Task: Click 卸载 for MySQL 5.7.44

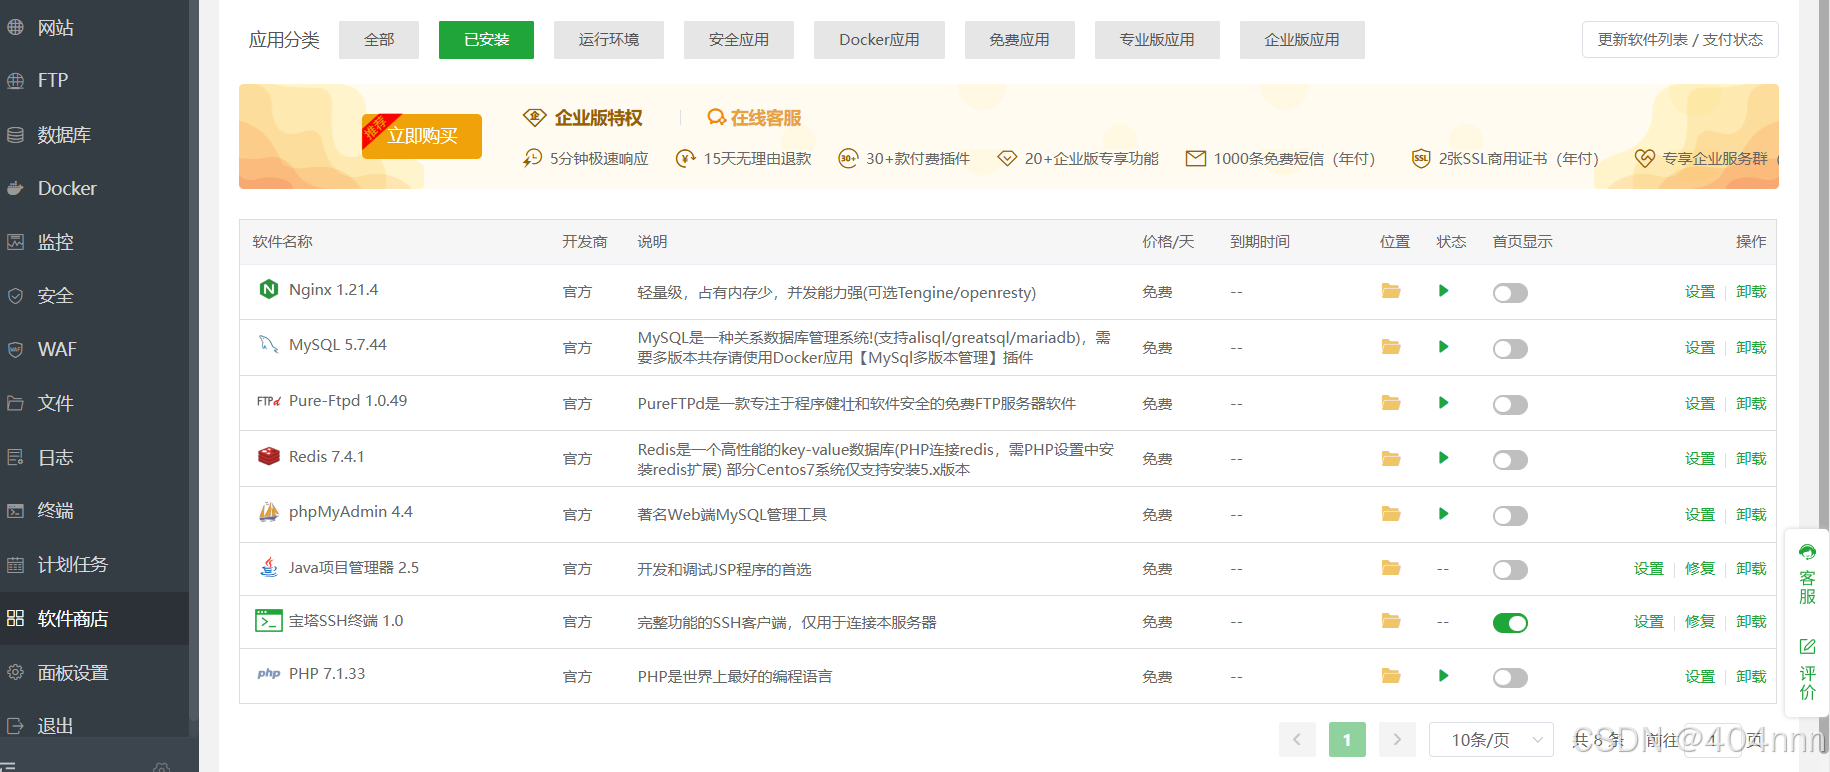Action: click(x=1751, y=348)
